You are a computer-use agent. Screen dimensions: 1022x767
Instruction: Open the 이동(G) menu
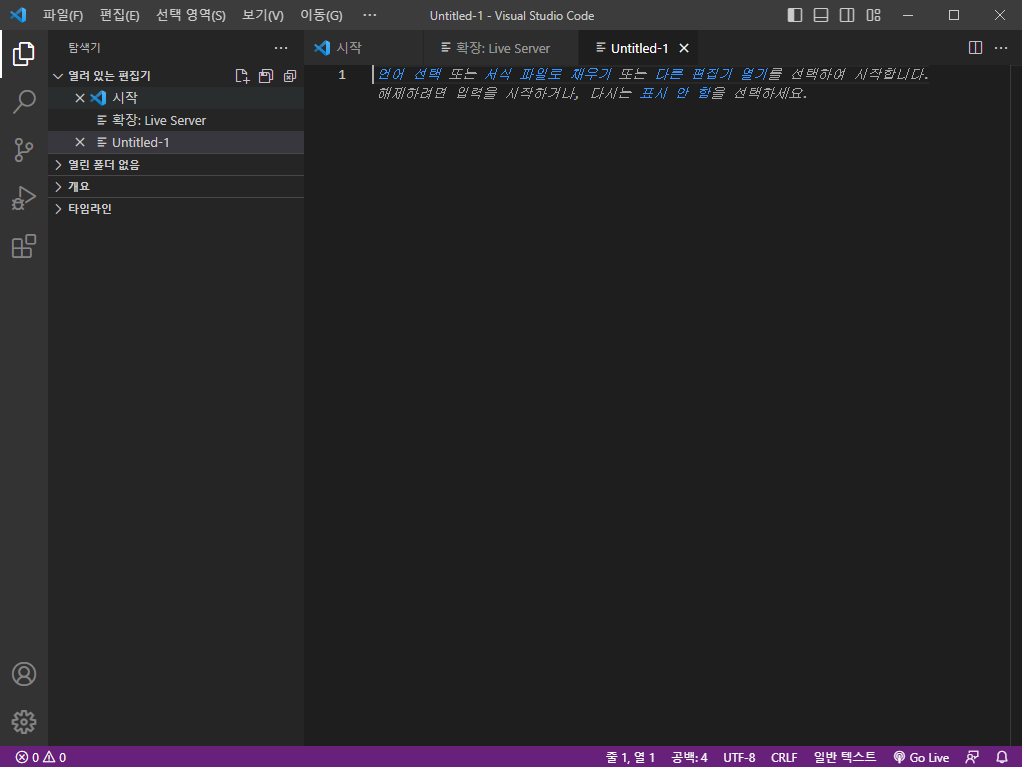321,15
